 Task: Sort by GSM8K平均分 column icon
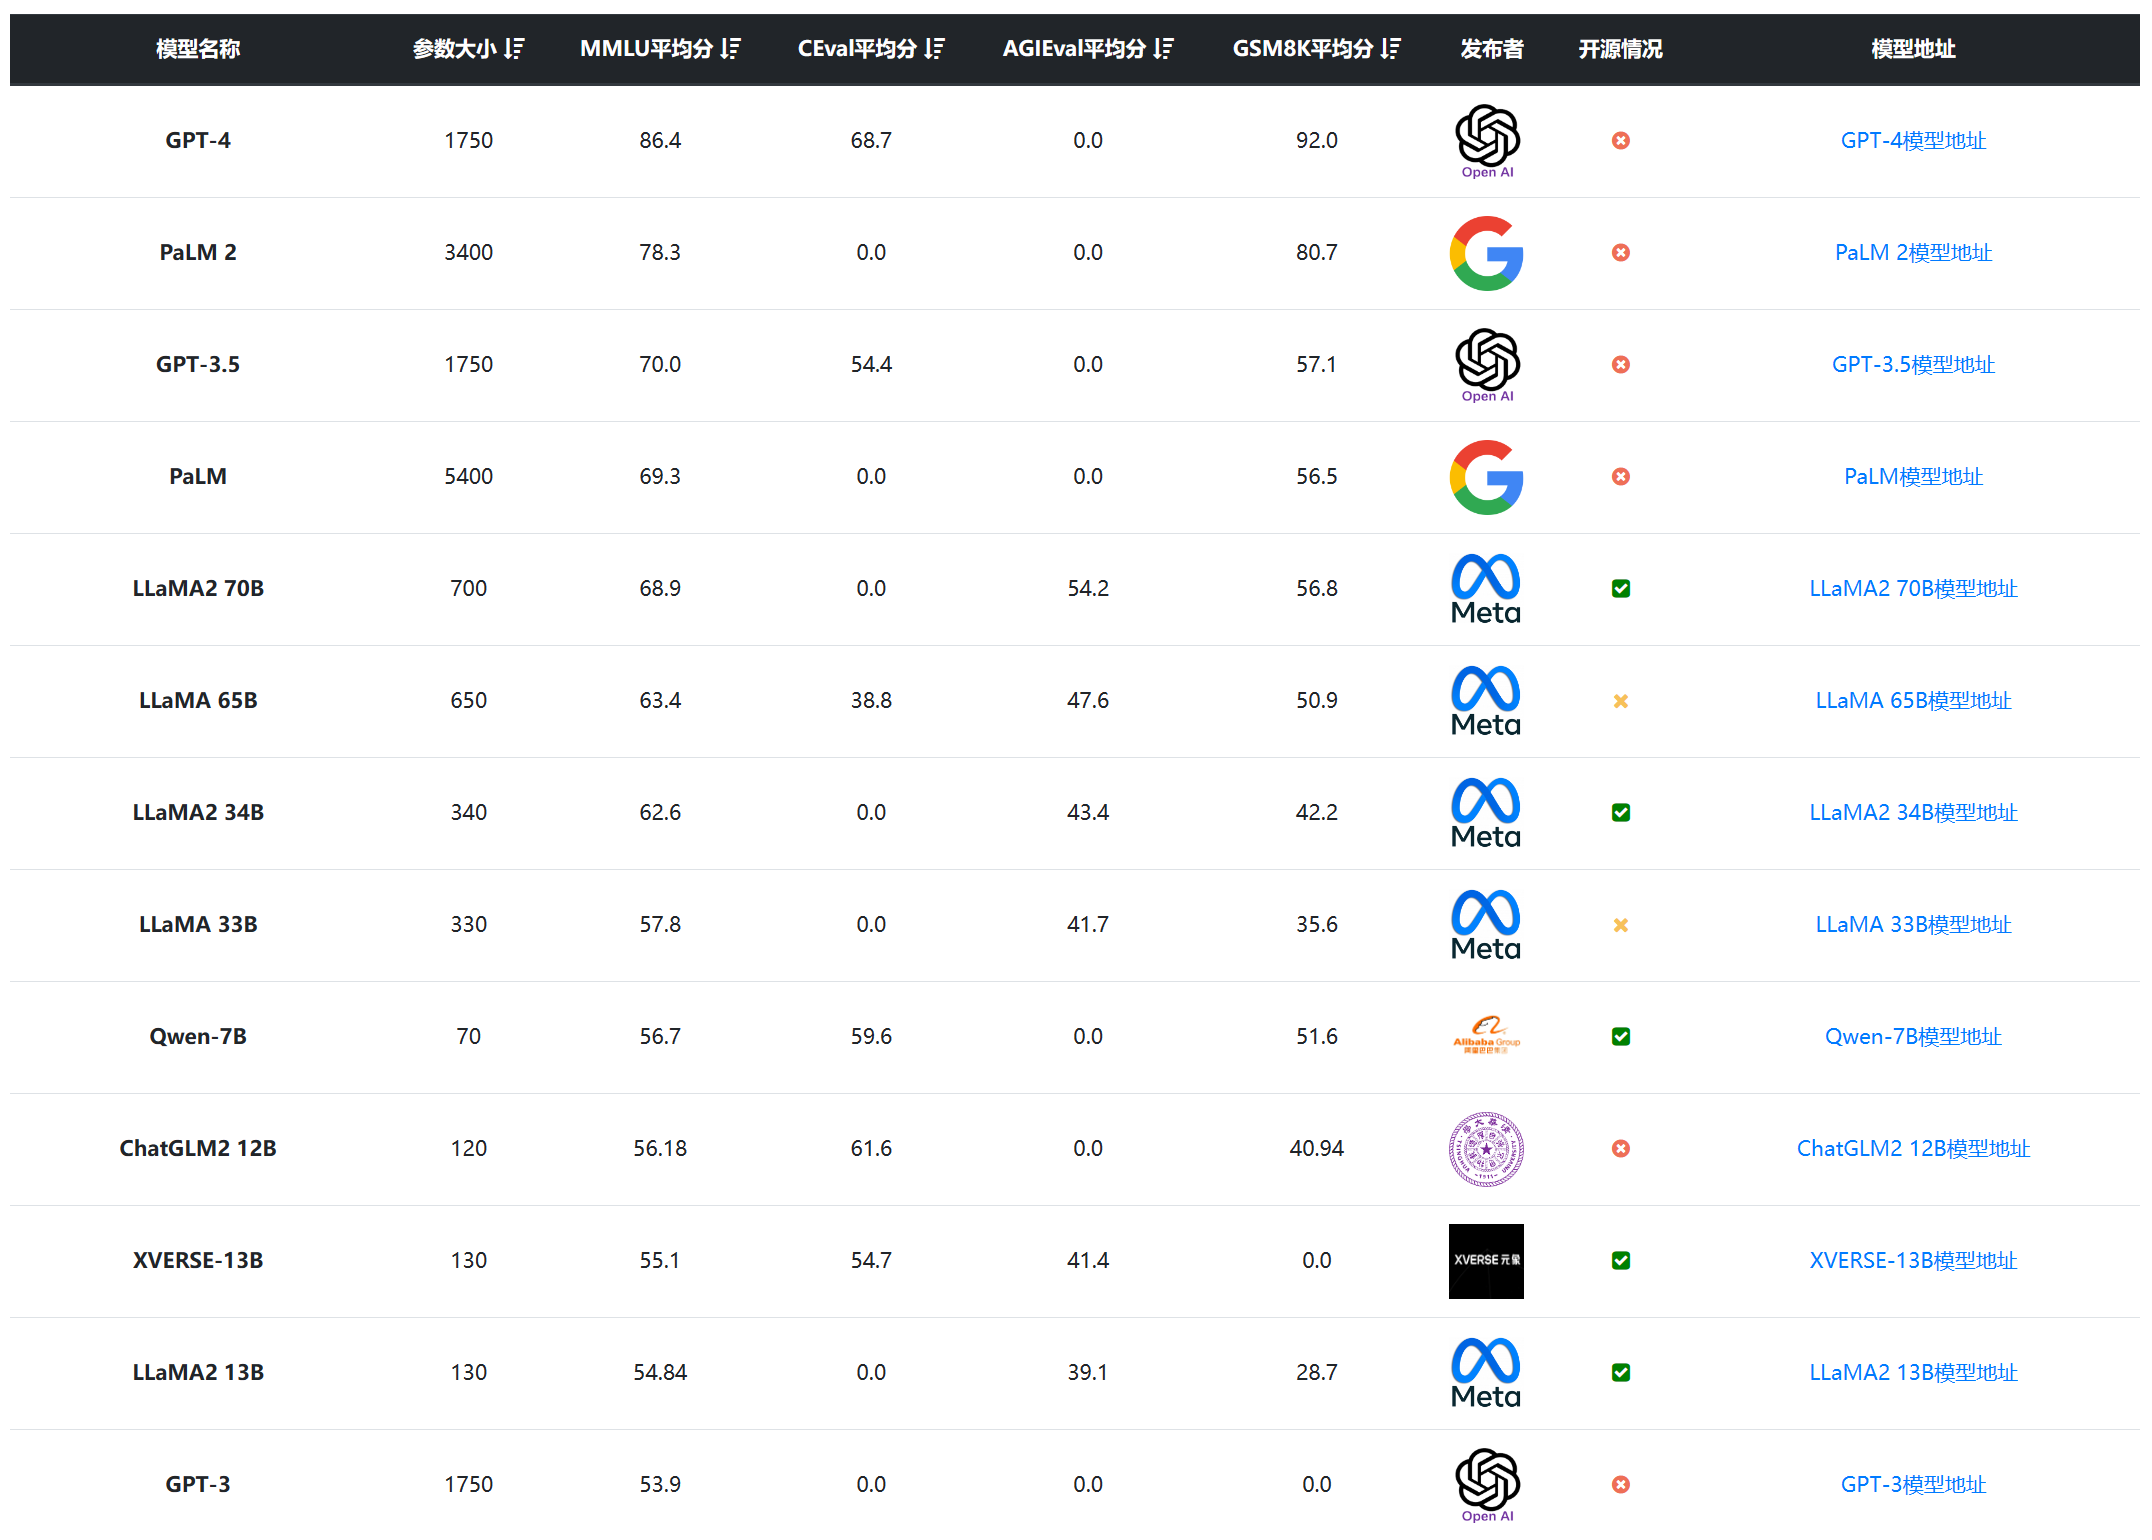tap(1391, 48)
